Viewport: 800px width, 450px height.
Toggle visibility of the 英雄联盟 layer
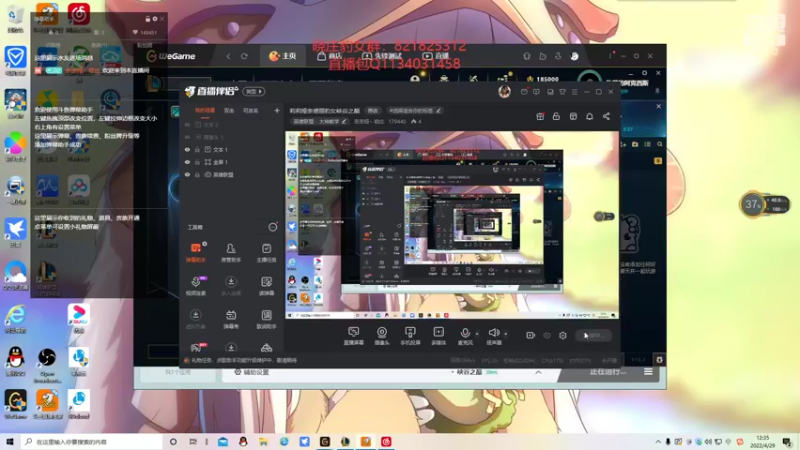click(x=187, y=174)
